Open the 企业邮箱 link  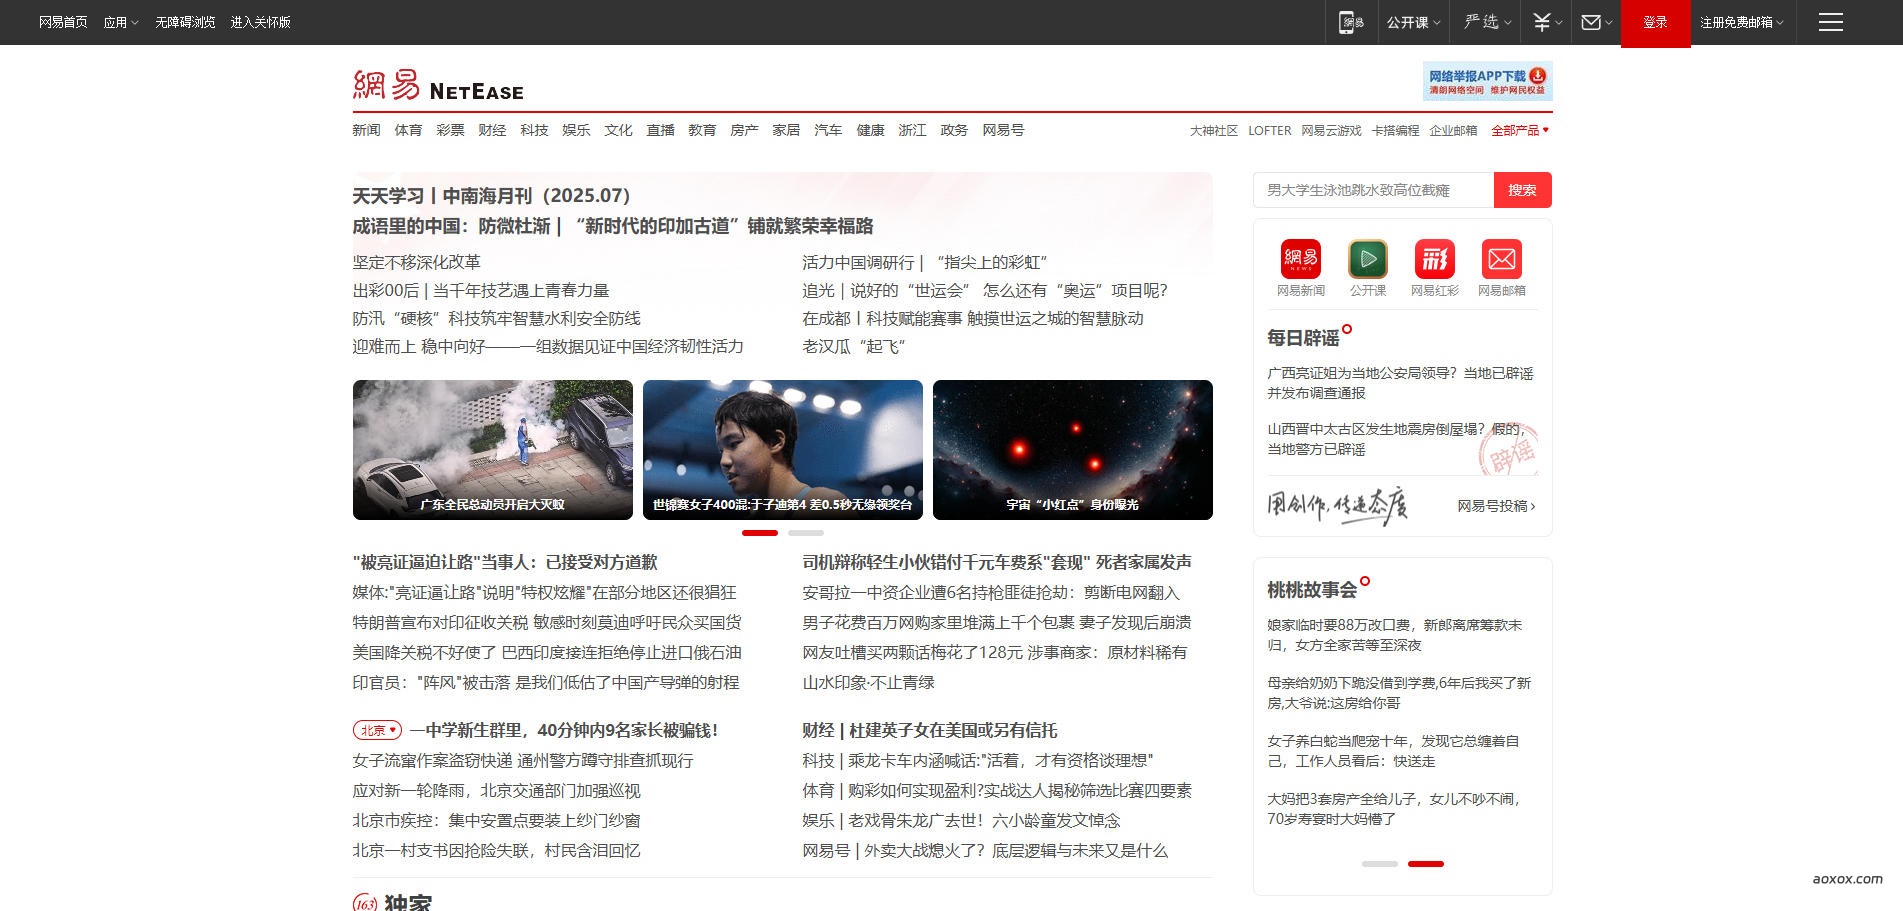(1453, 130)
